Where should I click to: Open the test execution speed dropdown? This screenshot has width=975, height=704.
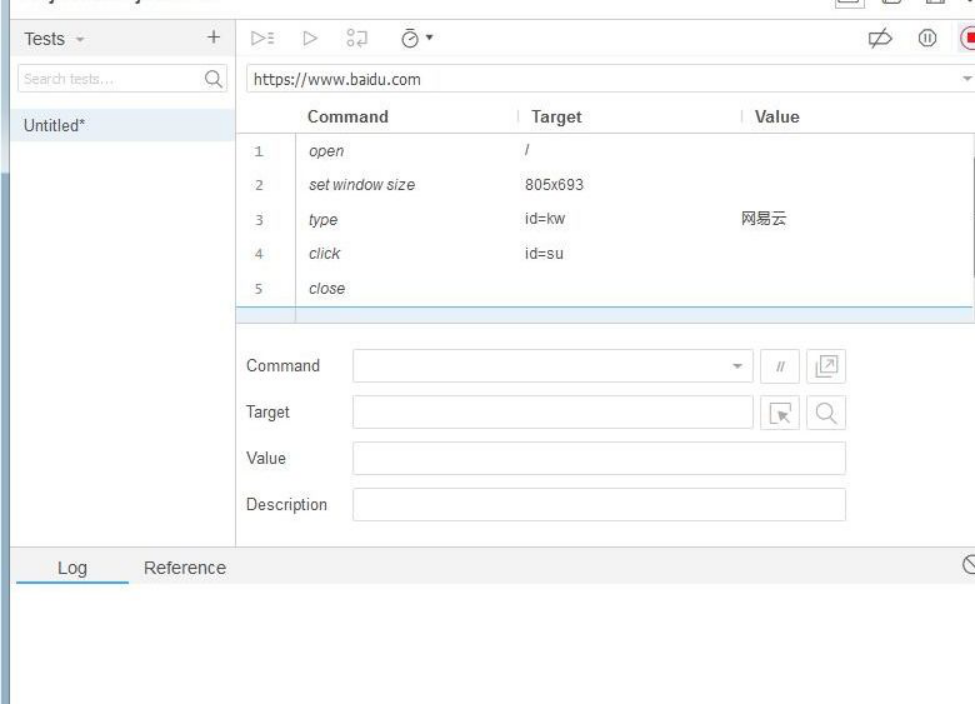[x=413, y=39]
